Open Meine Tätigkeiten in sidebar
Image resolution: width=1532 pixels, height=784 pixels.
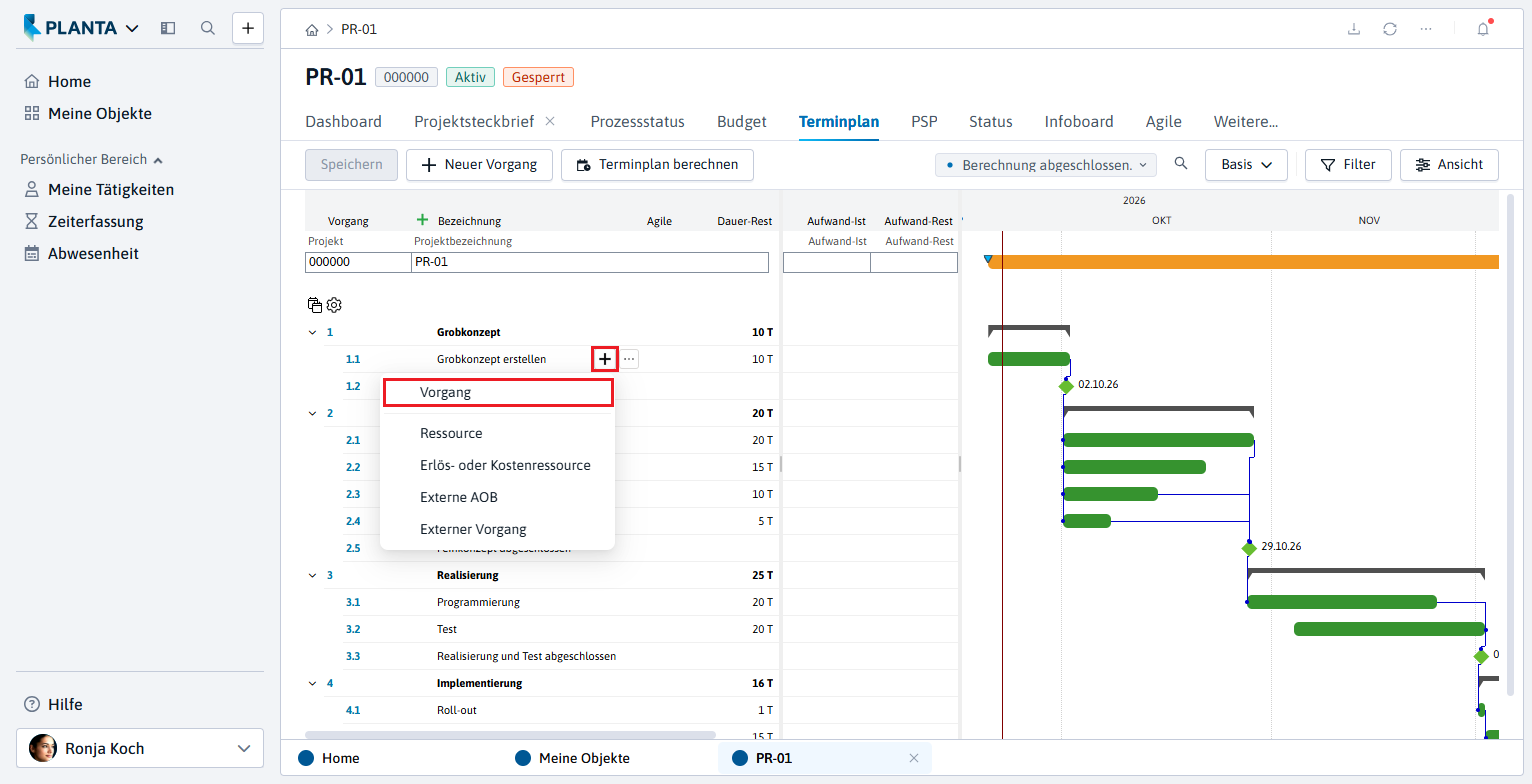point(111,189)
